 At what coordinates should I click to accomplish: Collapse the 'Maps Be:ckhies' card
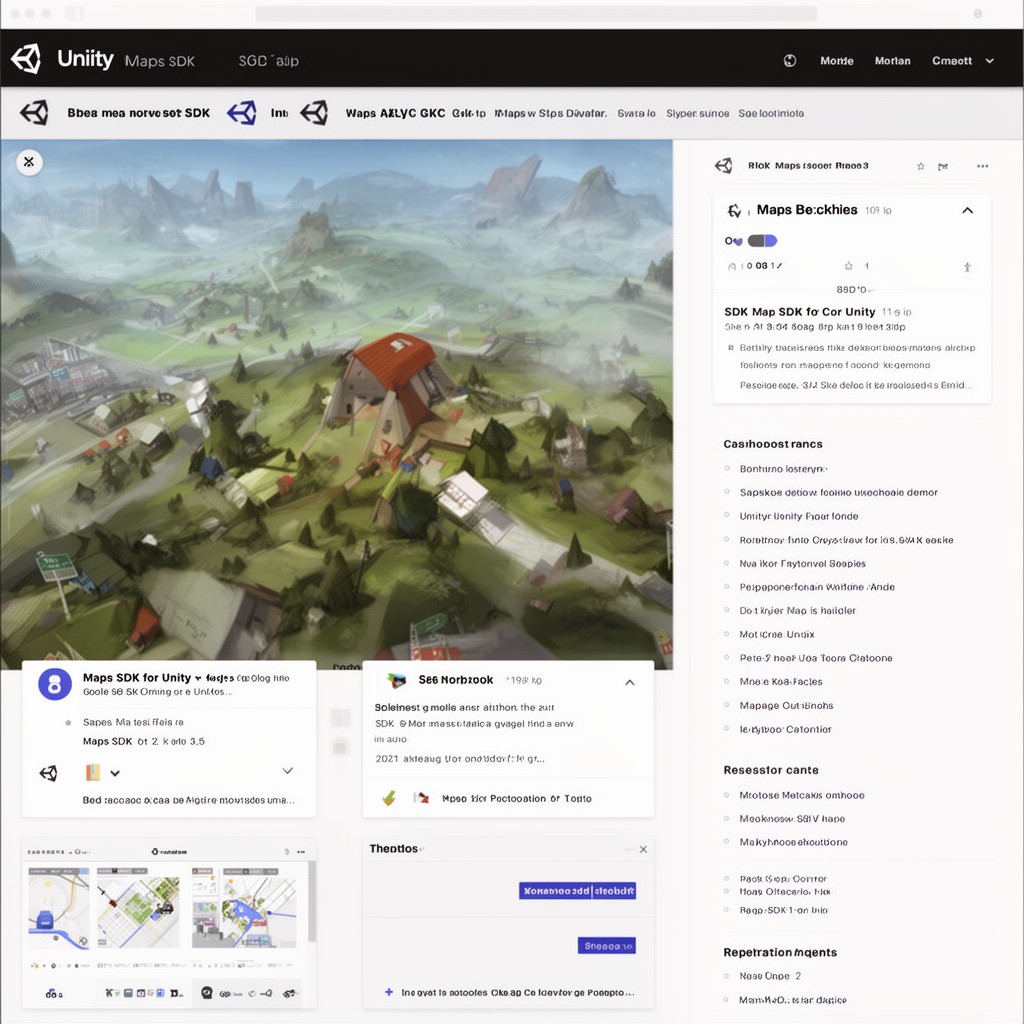(968, 210)
